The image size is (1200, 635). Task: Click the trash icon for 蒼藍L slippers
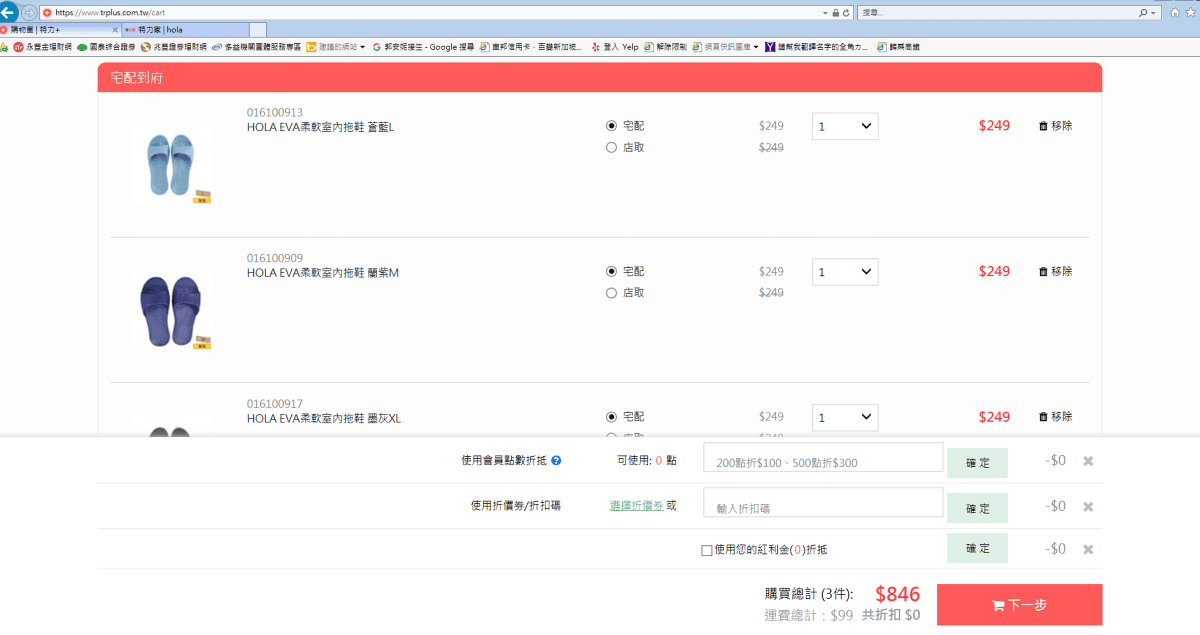pos(1044,126)
